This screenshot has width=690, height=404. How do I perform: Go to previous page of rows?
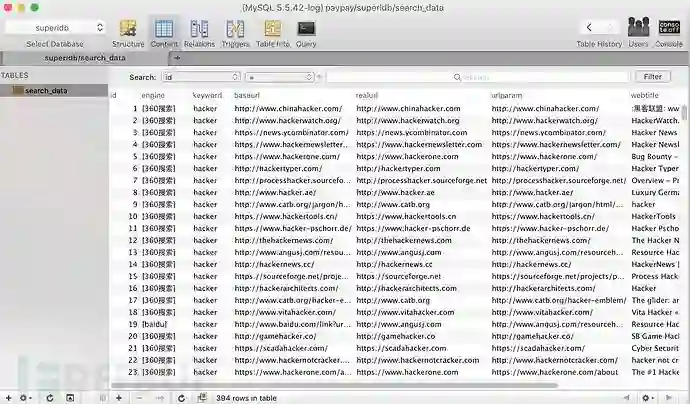tap(626, 398)
